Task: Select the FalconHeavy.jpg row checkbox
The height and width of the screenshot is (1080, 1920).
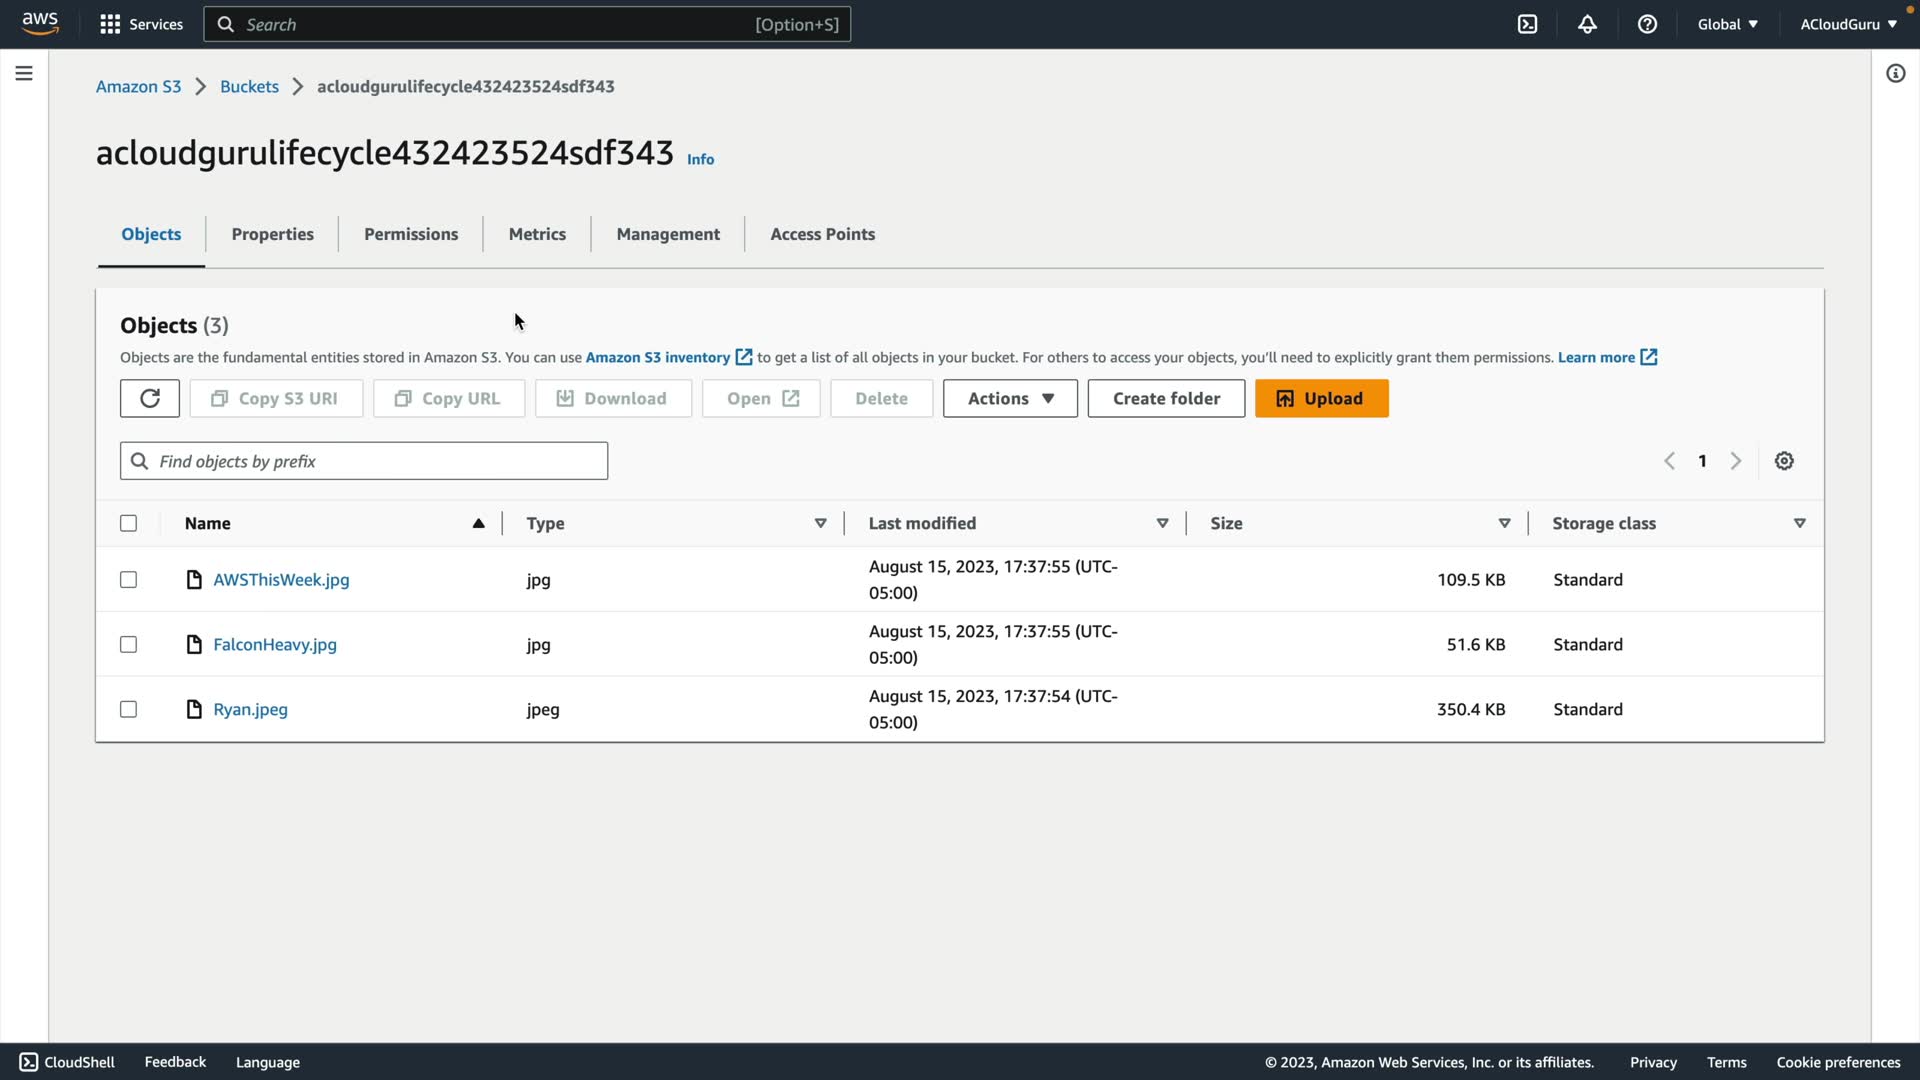Action: [128, 645]
